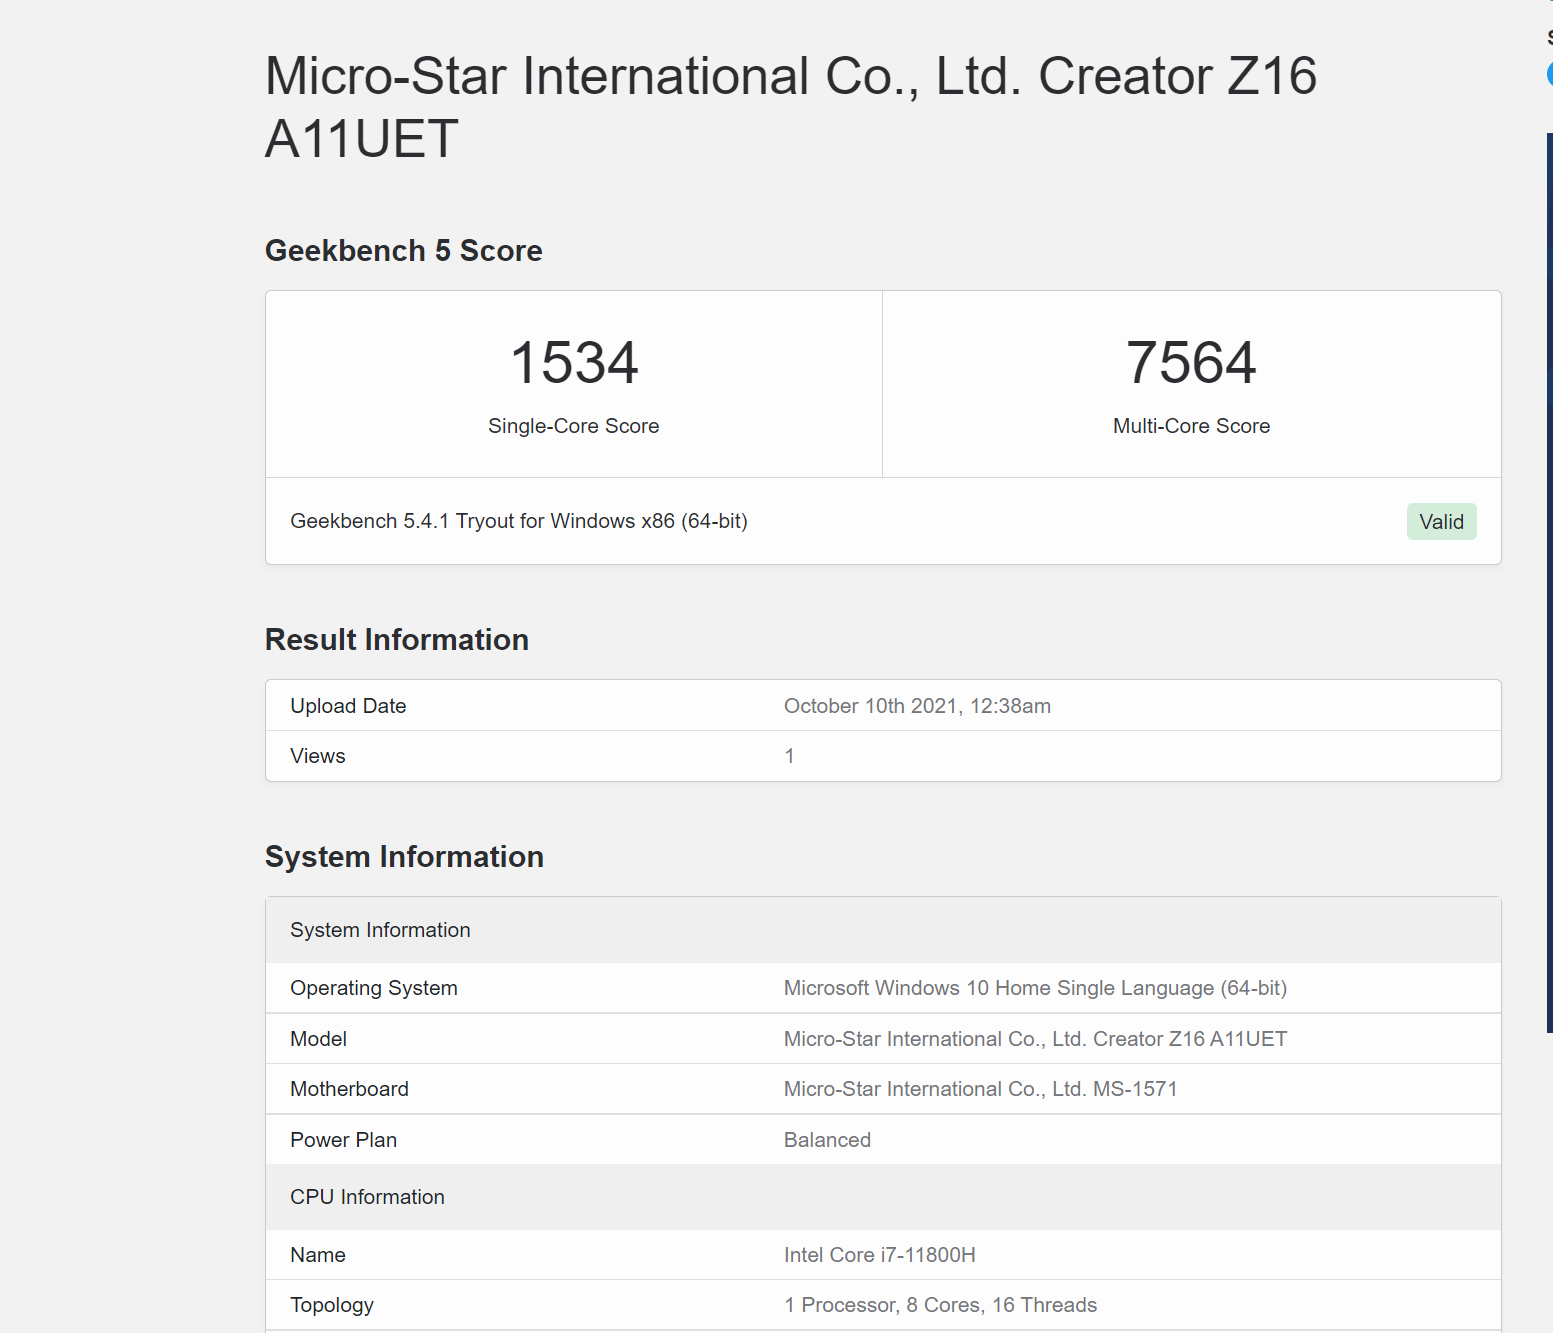This screenshot has width=1553, height=1333.
Task: Click the Geekbench 5 Score heading
Action: point(403,251)
